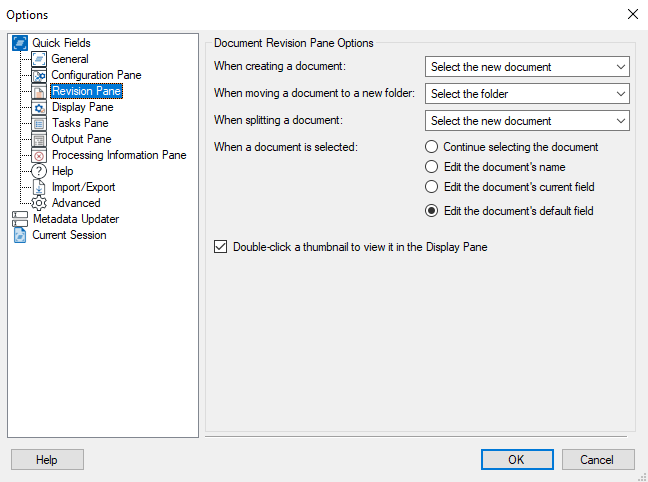
Task: Click the Current Session icon
Action: click(19, 235)
